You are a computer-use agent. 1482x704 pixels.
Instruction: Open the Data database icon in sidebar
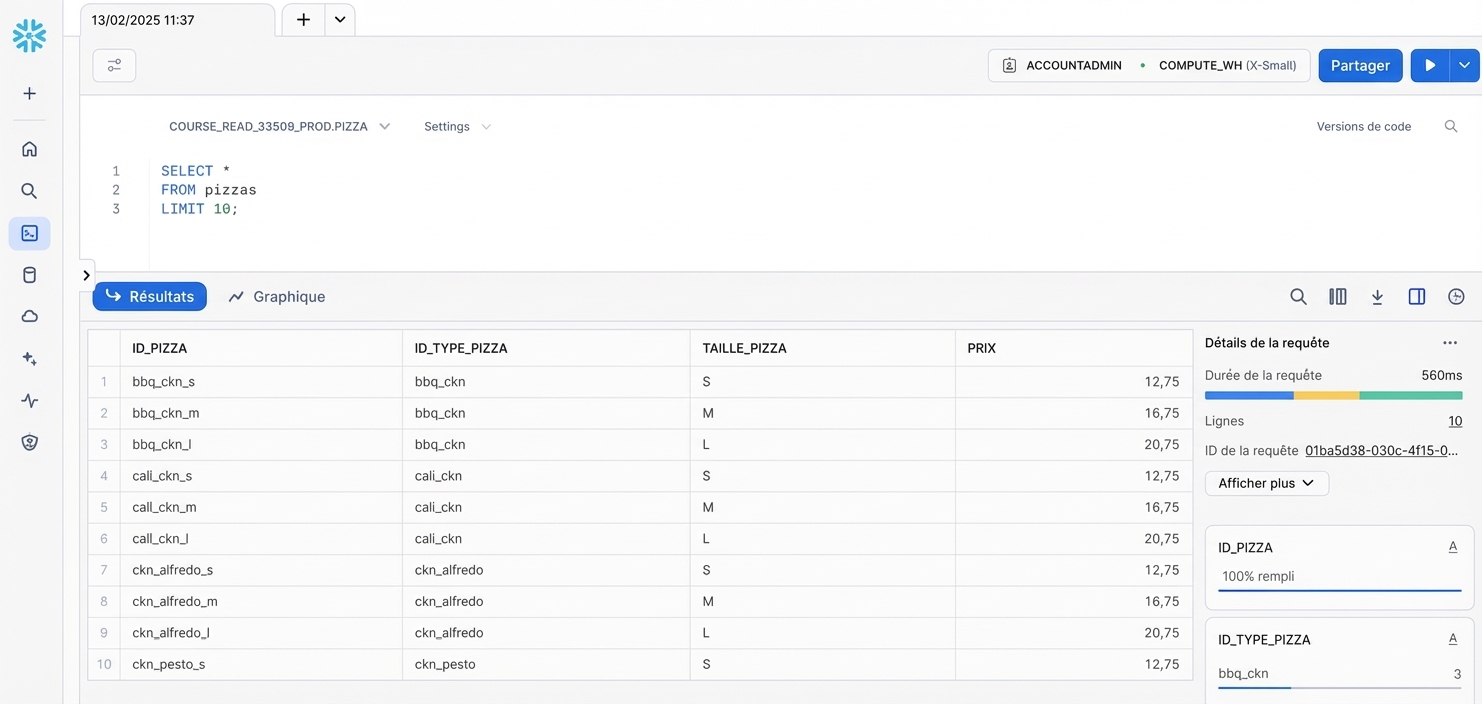[29, 275]
